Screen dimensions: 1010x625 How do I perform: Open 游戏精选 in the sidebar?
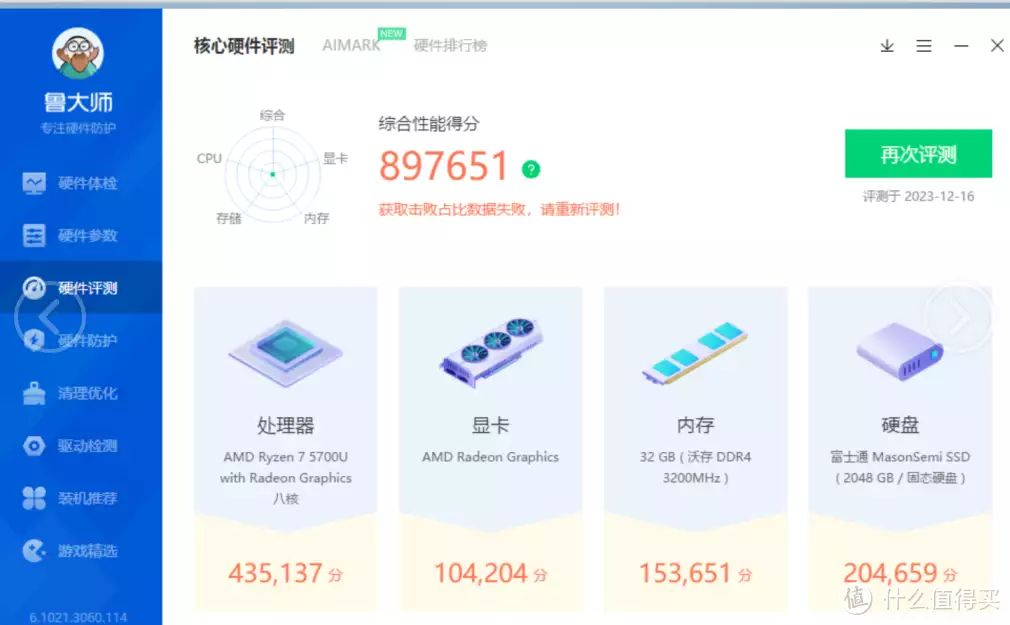tap(81, 551)
